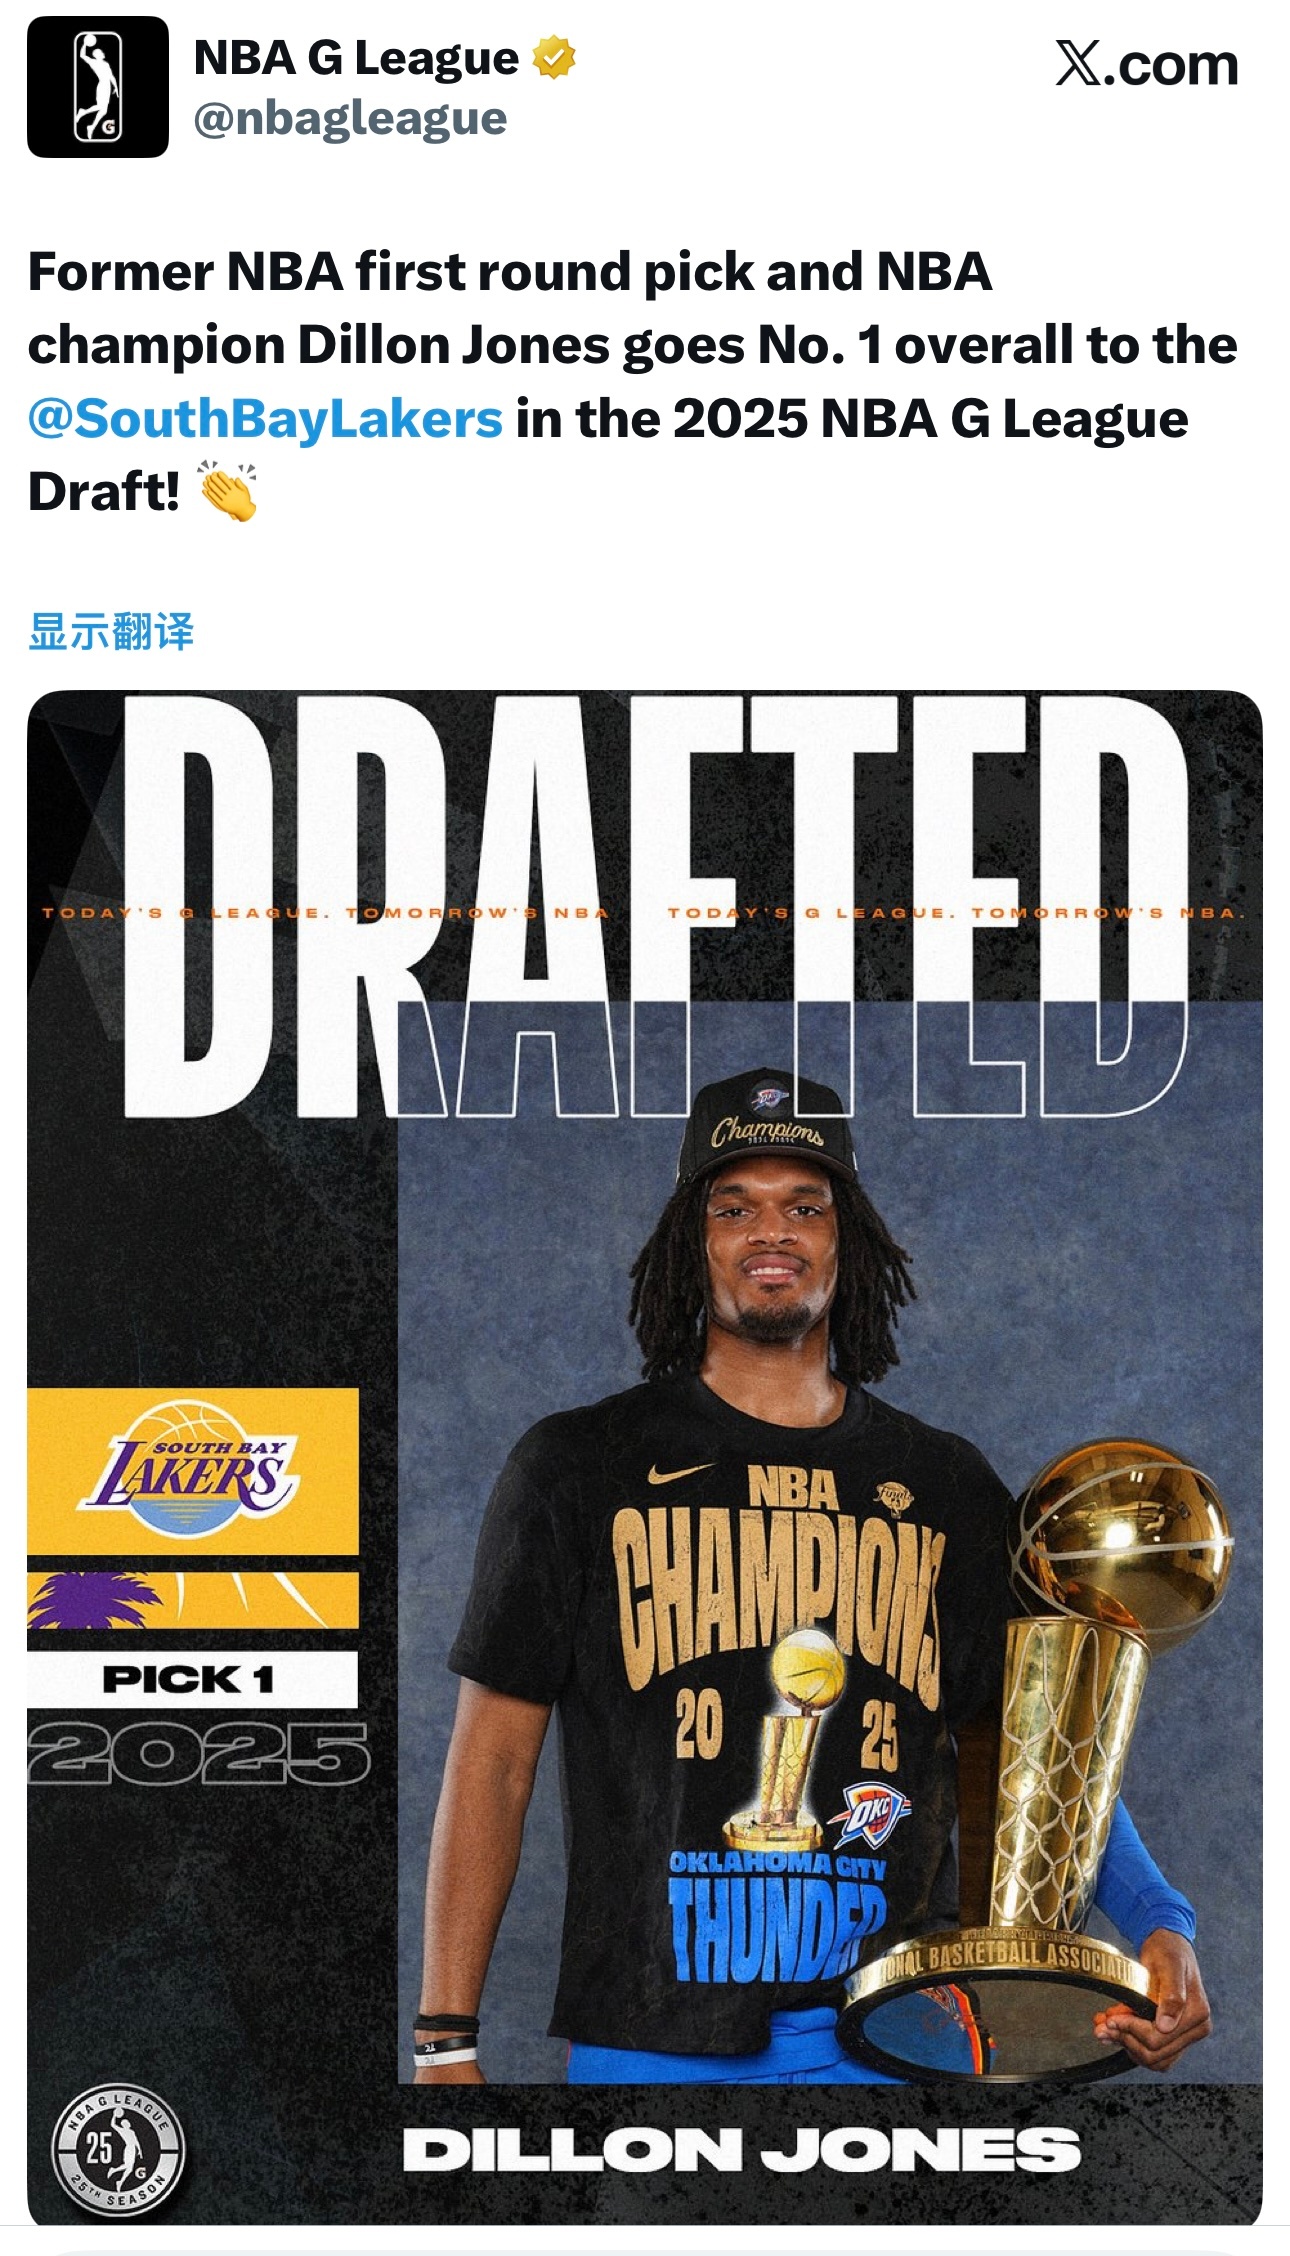Image resolution: width=1290 pixels, height=2256 pixels.
Task: Open the @nbagleague handle
Action: (x=350, y=119)
